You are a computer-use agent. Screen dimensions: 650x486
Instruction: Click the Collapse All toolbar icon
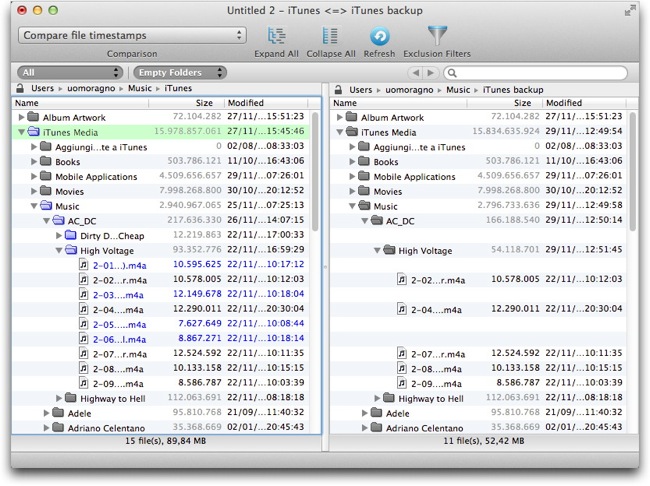point(330,36)
